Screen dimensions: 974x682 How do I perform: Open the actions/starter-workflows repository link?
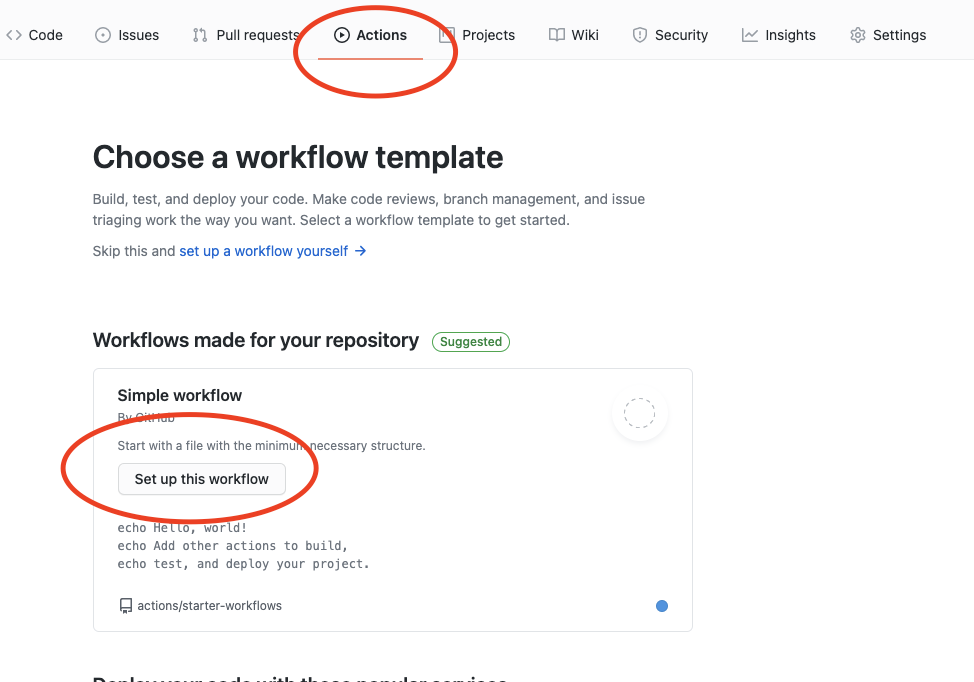point(209,606)
